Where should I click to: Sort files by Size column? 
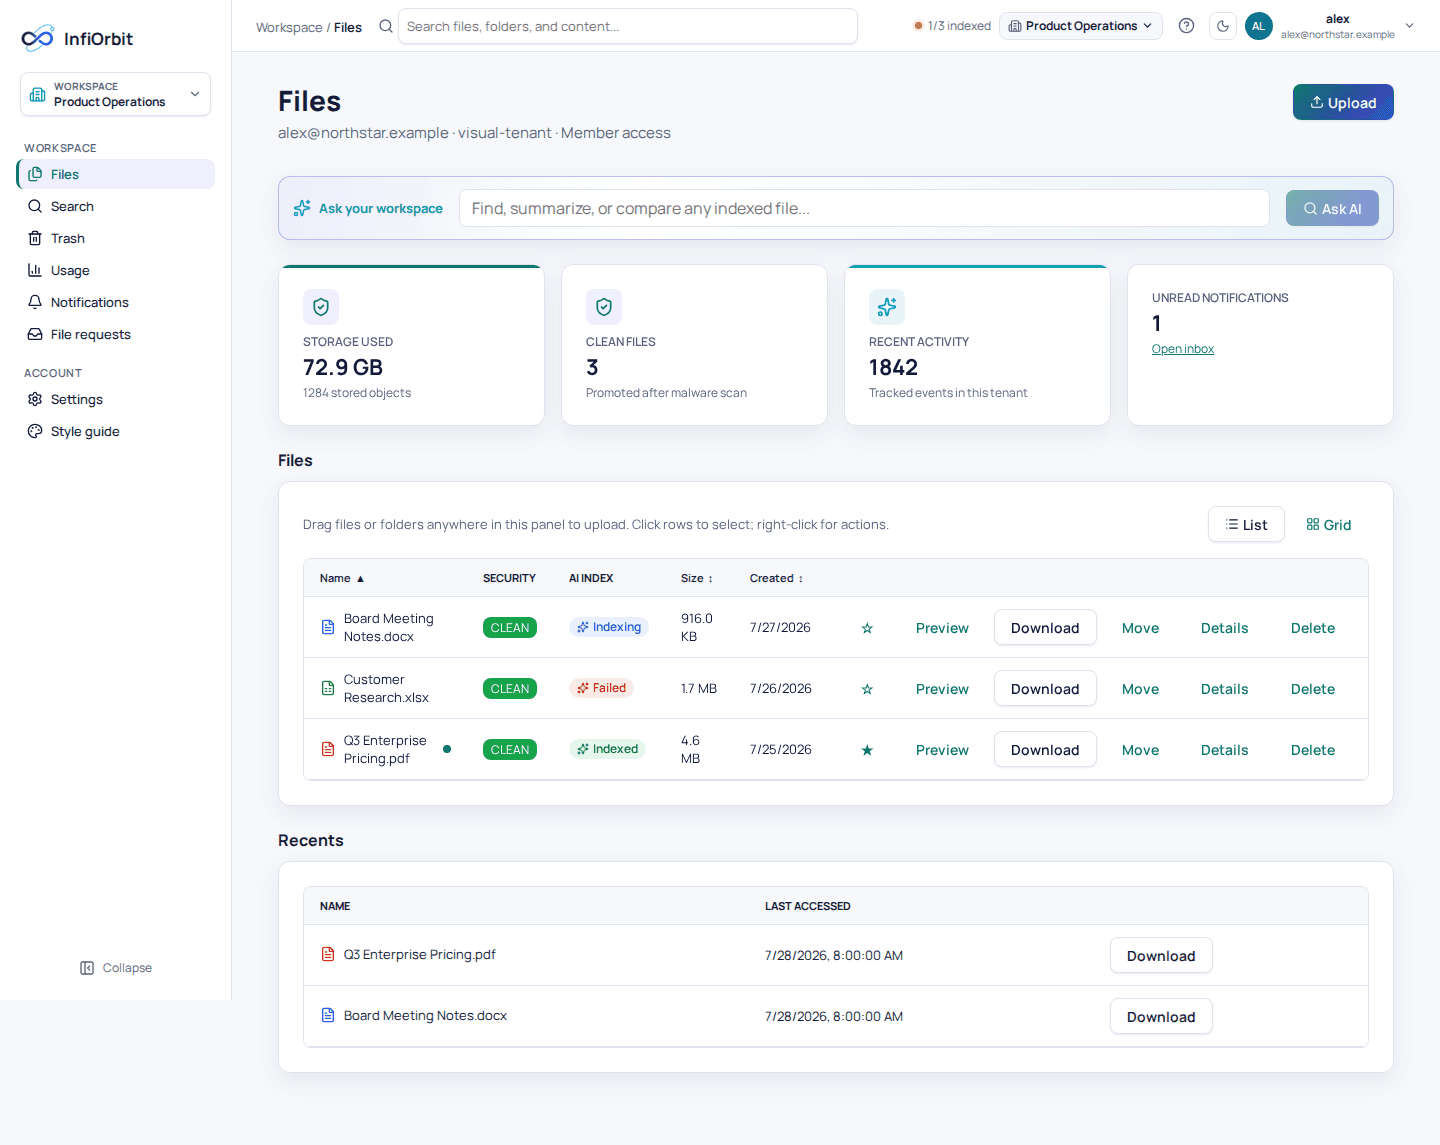point(697,578)
